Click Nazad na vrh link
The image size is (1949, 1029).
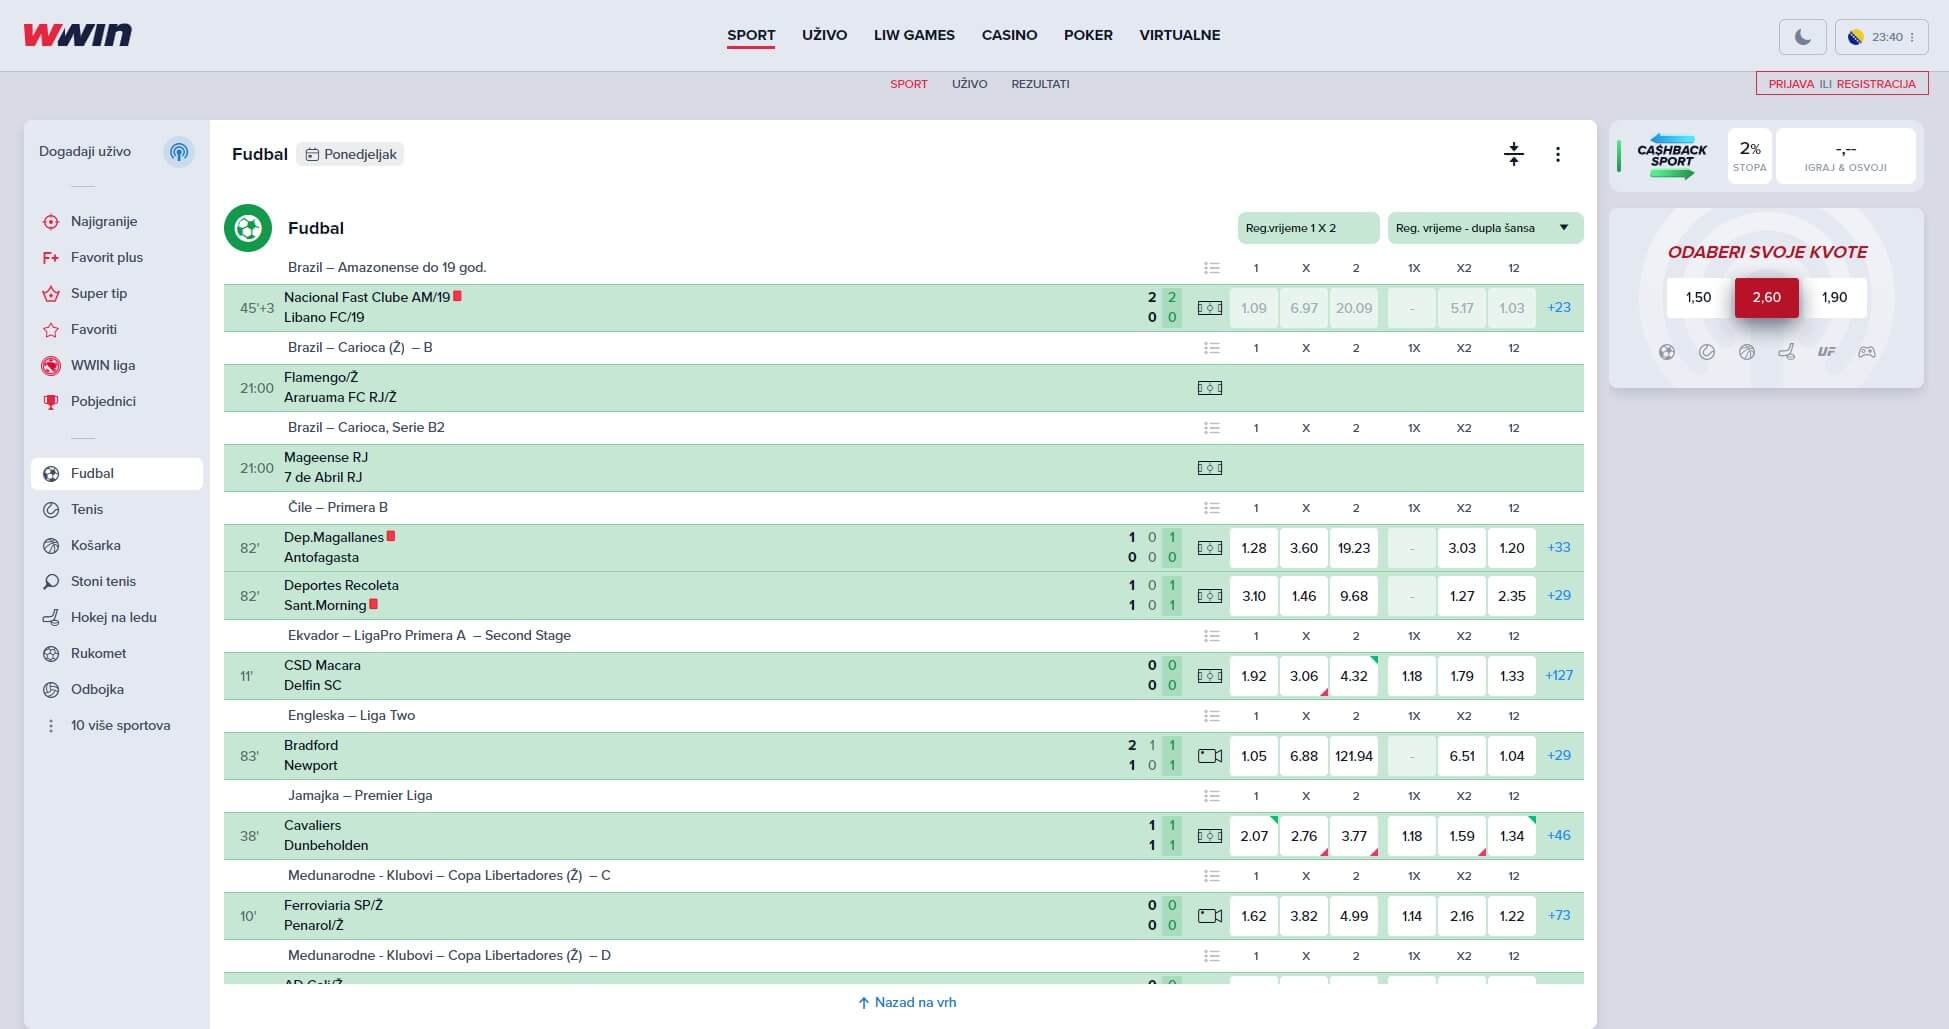coord(907,1002)
